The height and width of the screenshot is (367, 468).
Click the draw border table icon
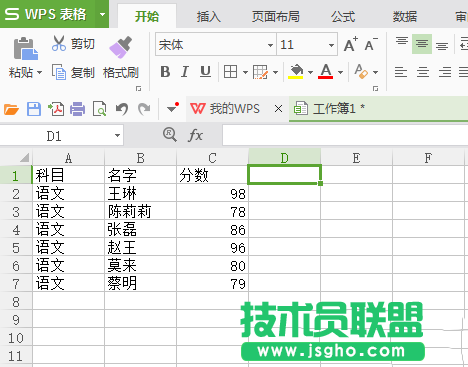click(260, 72)
